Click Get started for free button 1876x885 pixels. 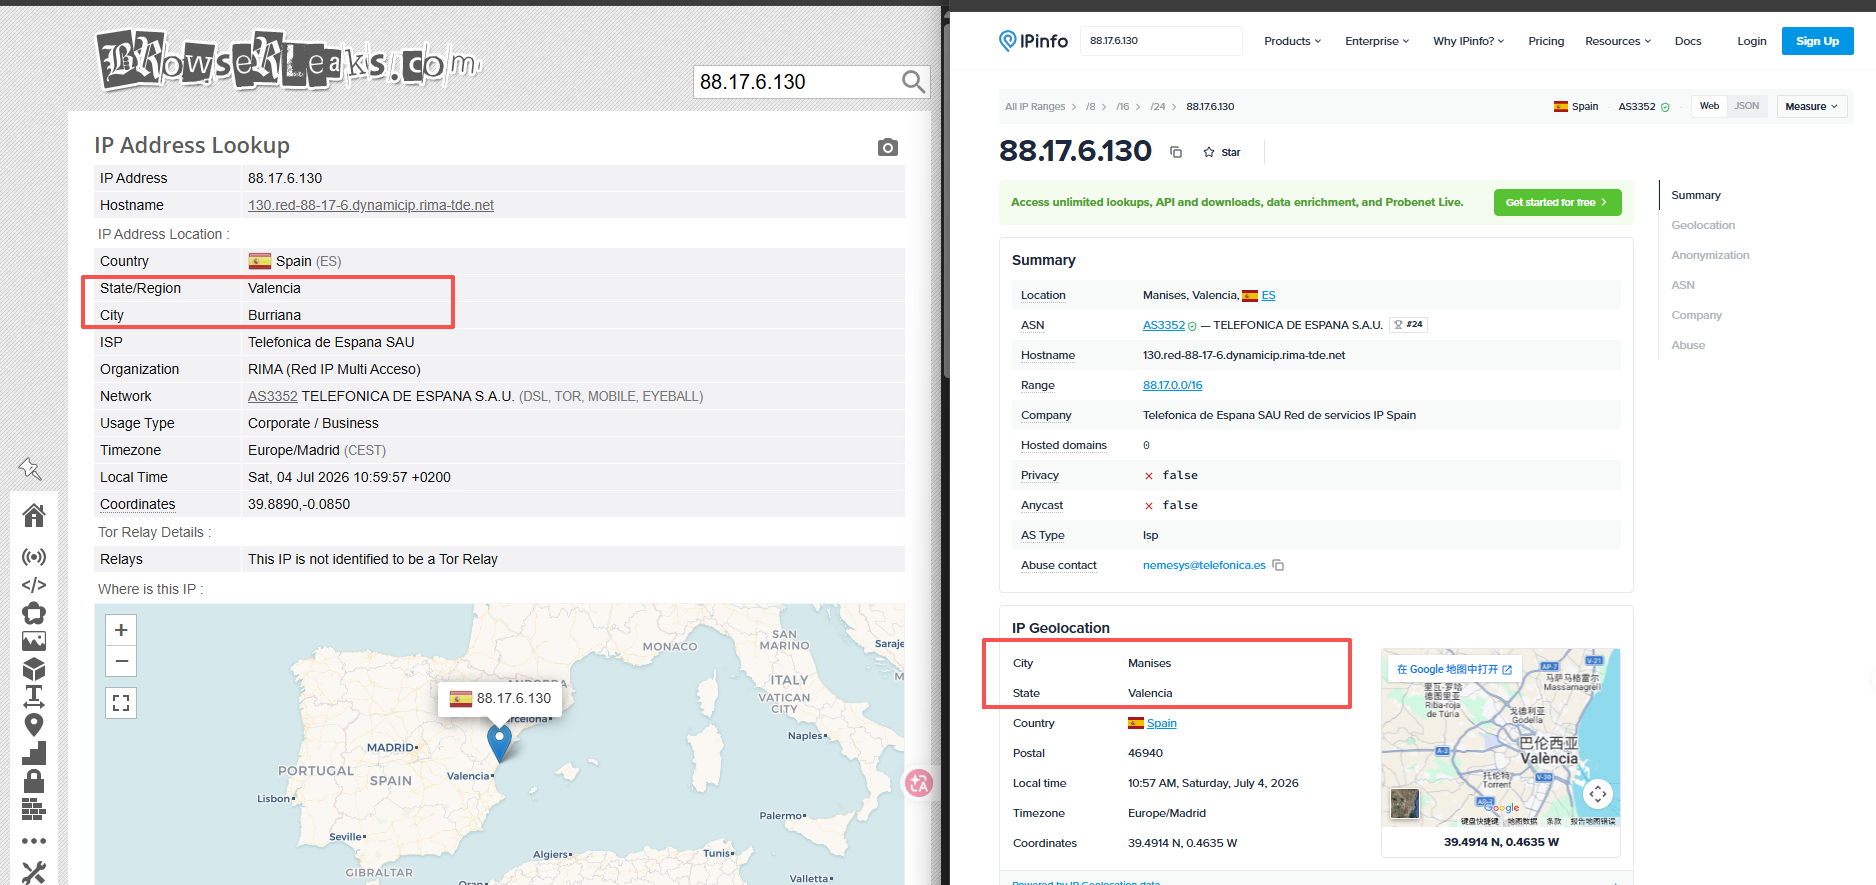pos(1557,202)
